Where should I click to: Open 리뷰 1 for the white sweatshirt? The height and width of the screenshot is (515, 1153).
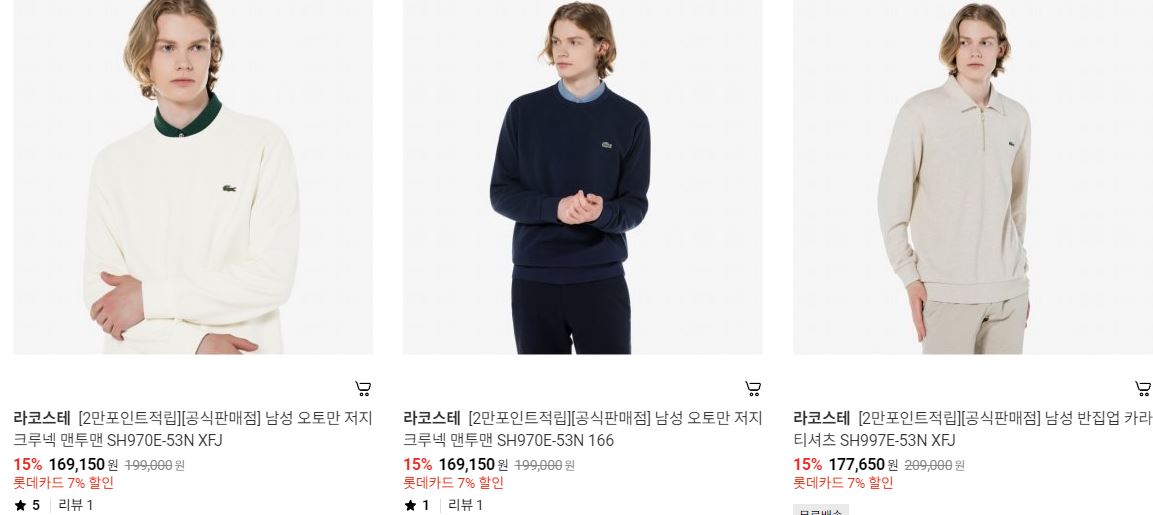(76, 505)
